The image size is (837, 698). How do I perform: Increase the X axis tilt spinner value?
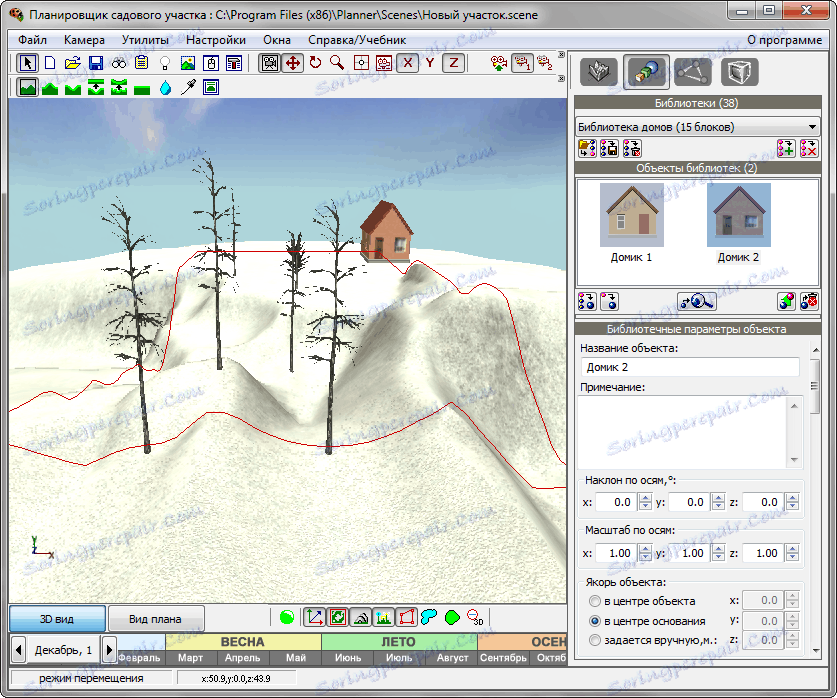(x=646, y=498)
